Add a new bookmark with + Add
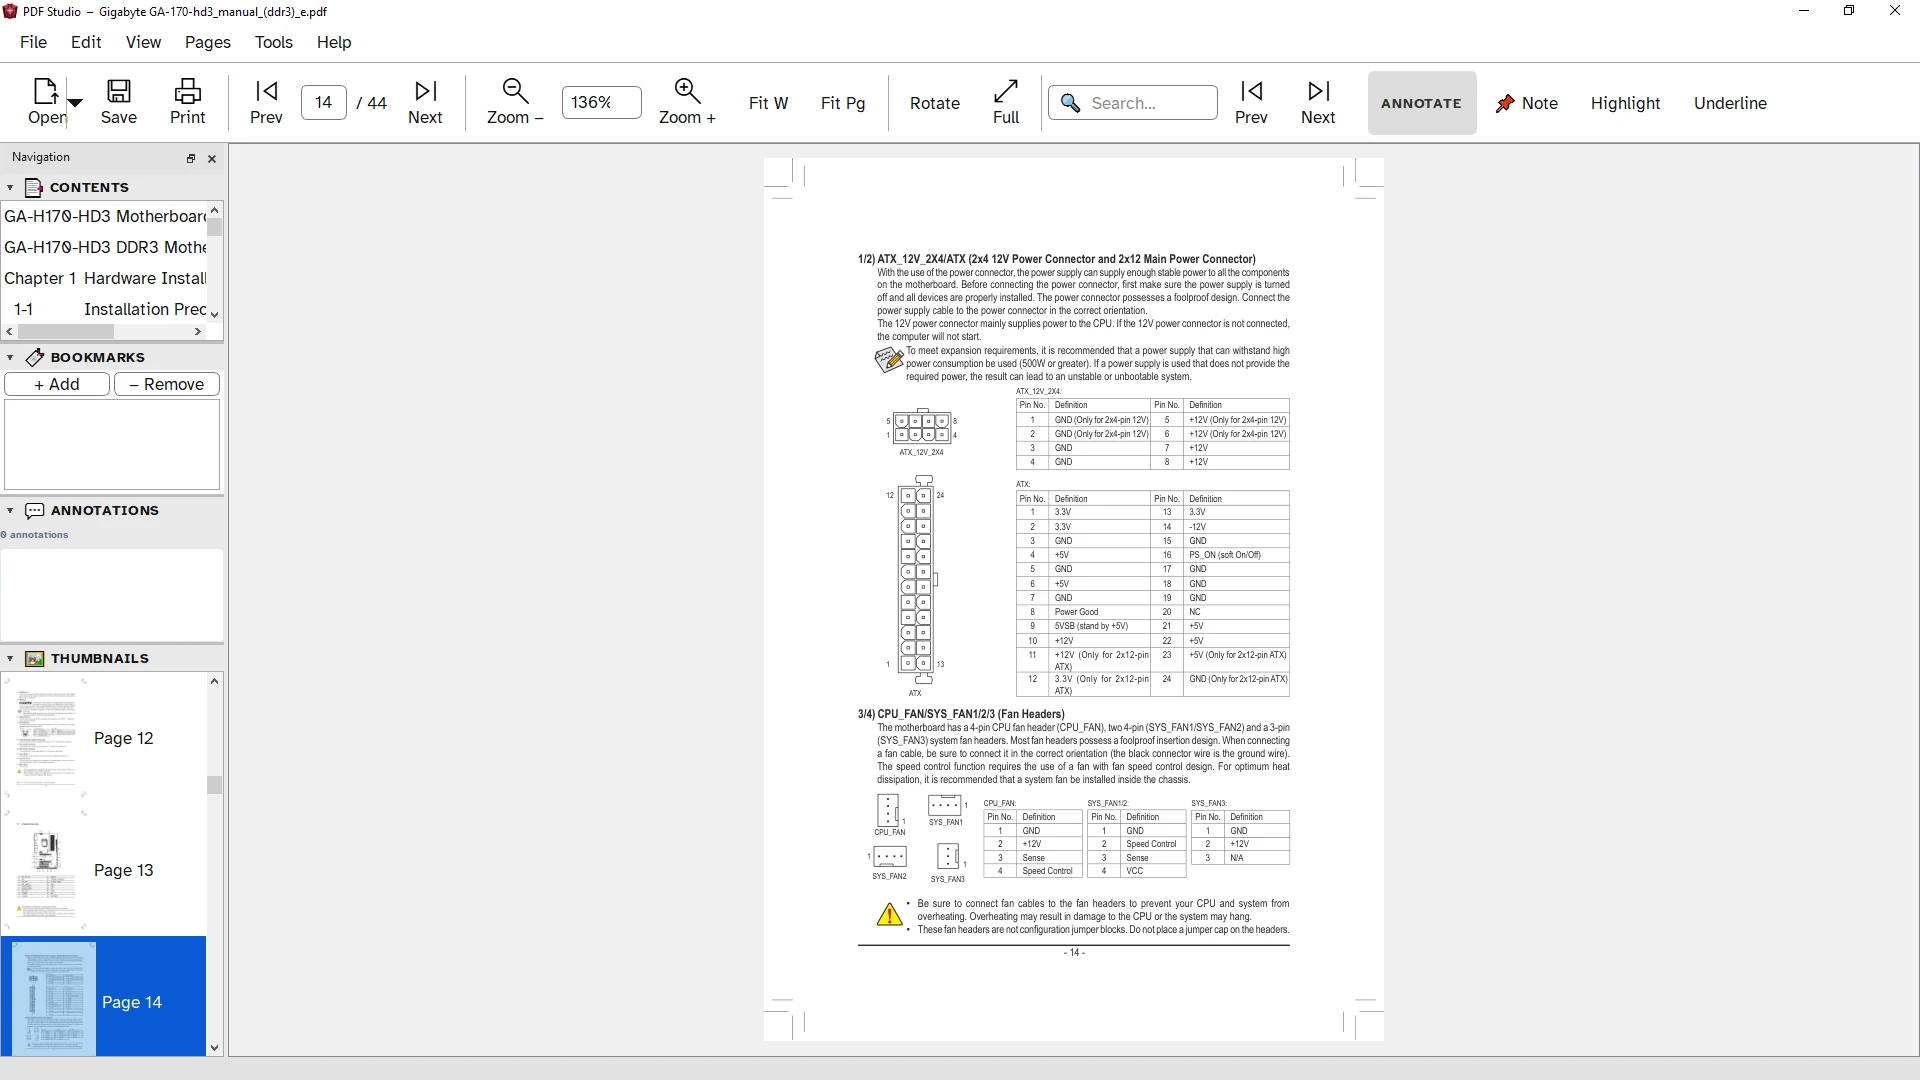The height and width of the screenshot is (1080, 1920). (57, 384)
